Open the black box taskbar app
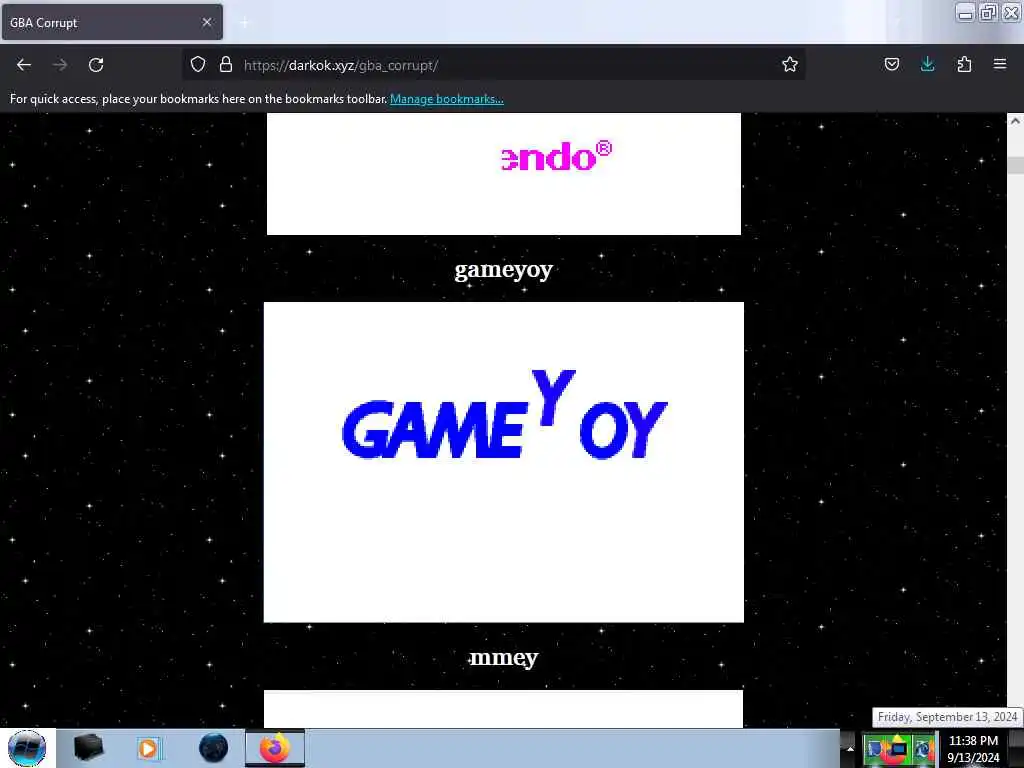The image size is (1024, 768). [88, 748]
